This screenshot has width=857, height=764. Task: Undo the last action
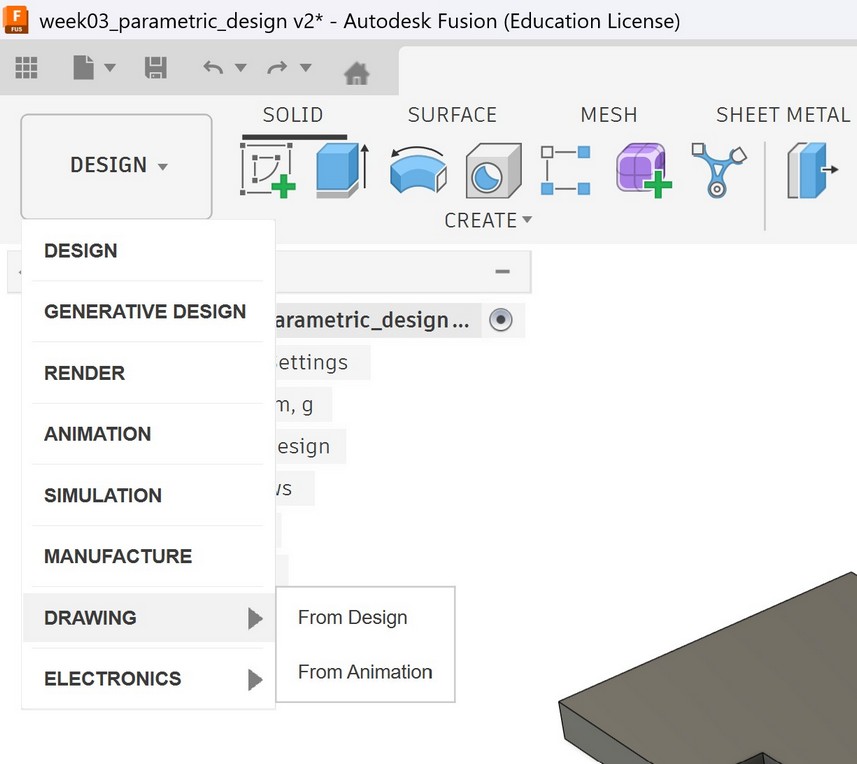(x=213, y=68)
